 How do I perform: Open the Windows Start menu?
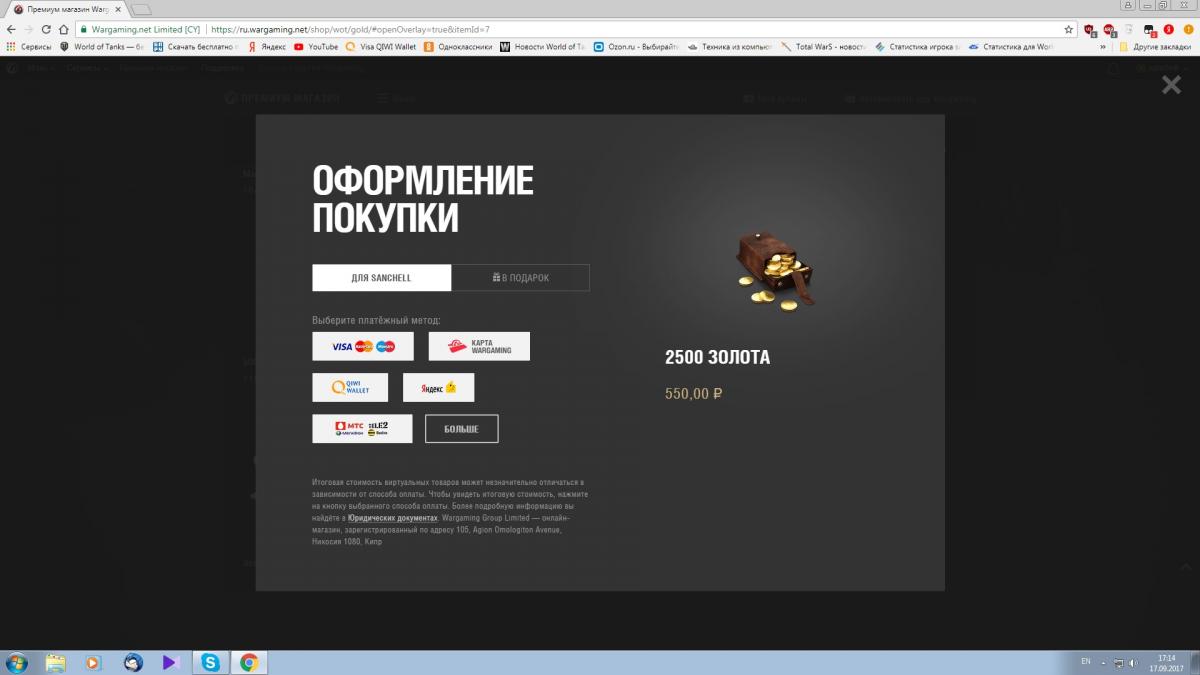click(x=16, y=662)
